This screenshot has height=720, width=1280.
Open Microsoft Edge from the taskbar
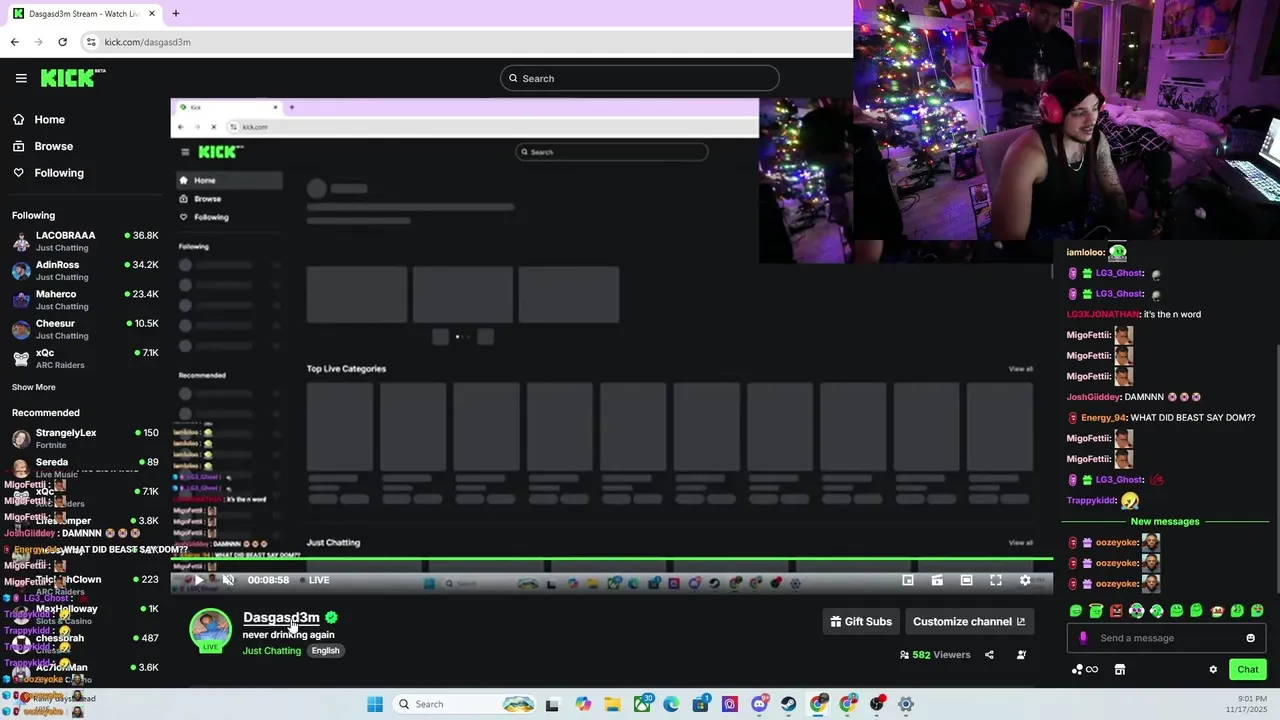point(671,704)
